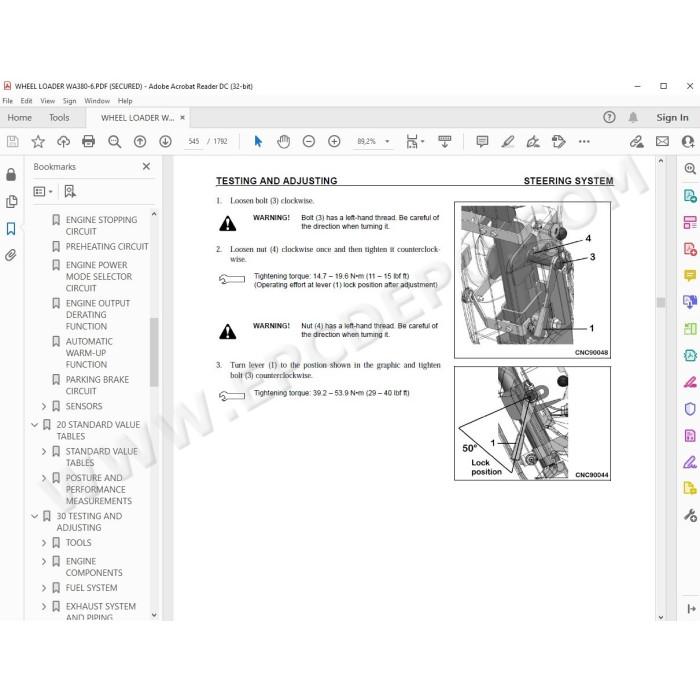Open More Tools wrench in right pane
700x700 pixels.
coord(690,516)
